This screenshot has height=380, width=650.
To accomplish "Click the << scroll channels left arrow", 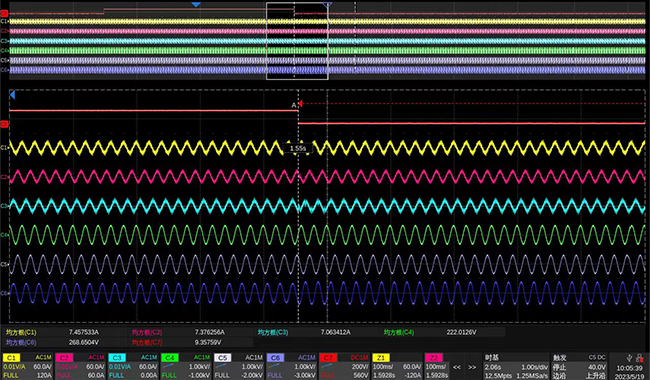I will click(x=456, y=367).
